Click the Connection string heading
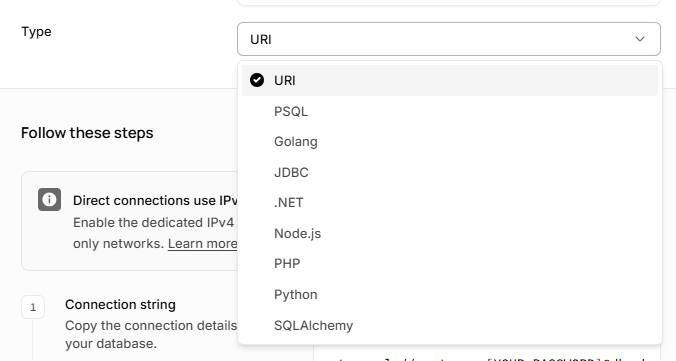676x361 pixels. 120,304
